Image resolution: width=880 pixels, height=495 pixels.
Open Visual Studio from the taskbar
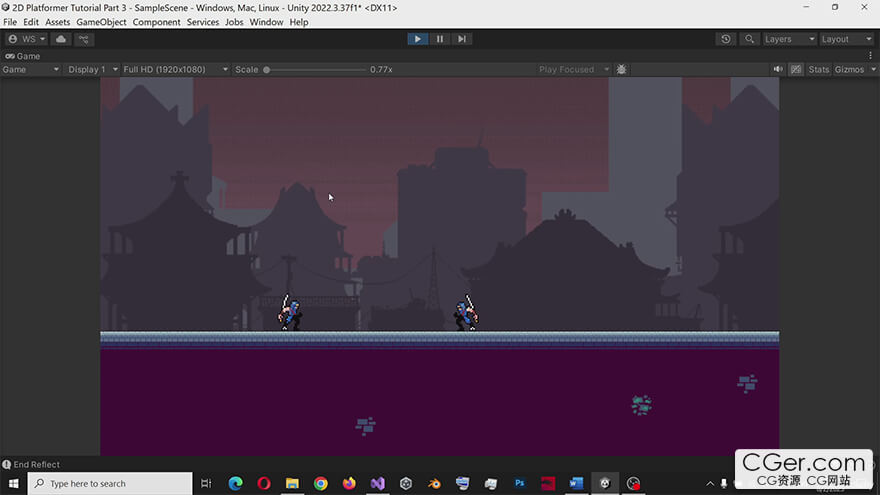tap(377, 483)
